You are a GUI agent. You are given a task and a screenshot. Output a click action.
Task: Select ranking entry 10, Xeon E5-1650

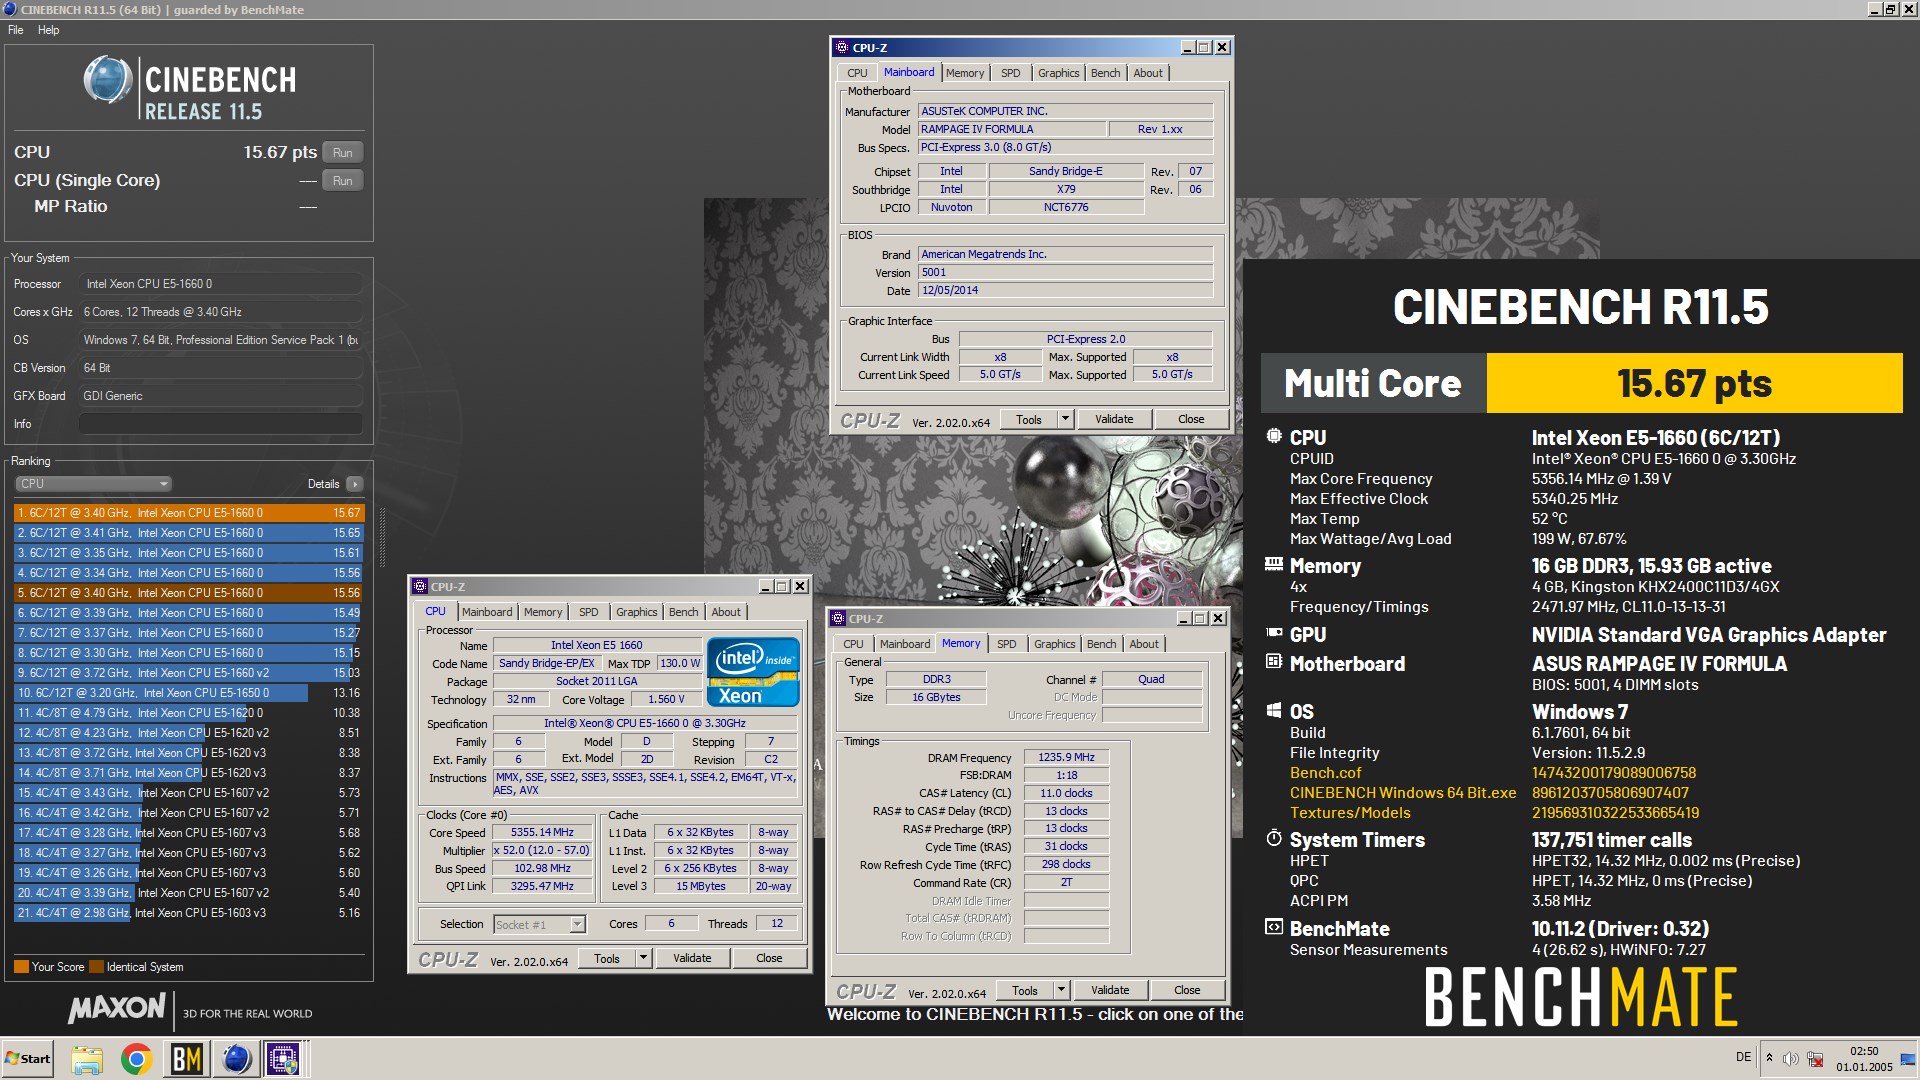click(x=189, y=693)
